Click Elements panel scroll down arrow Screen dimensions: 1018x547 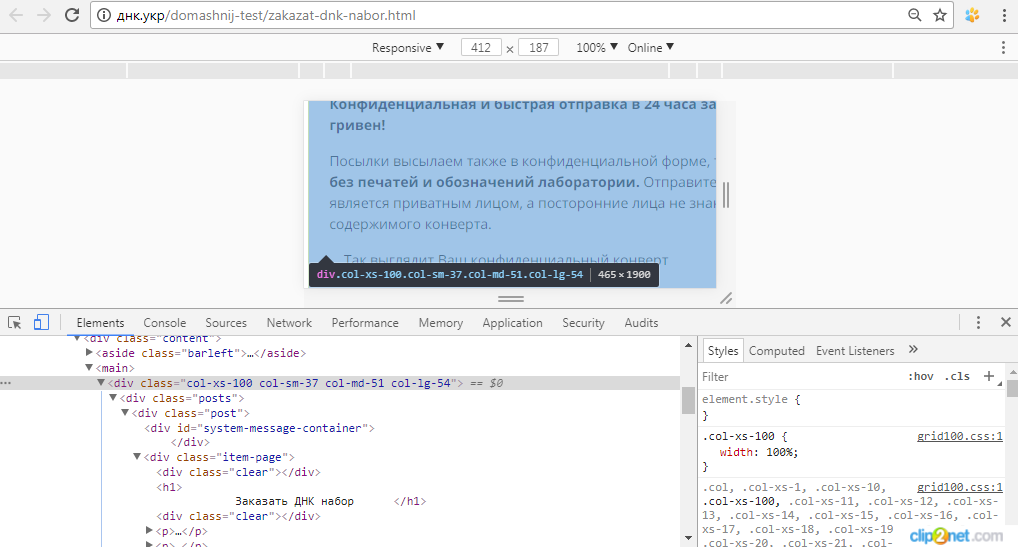[688, 538]
